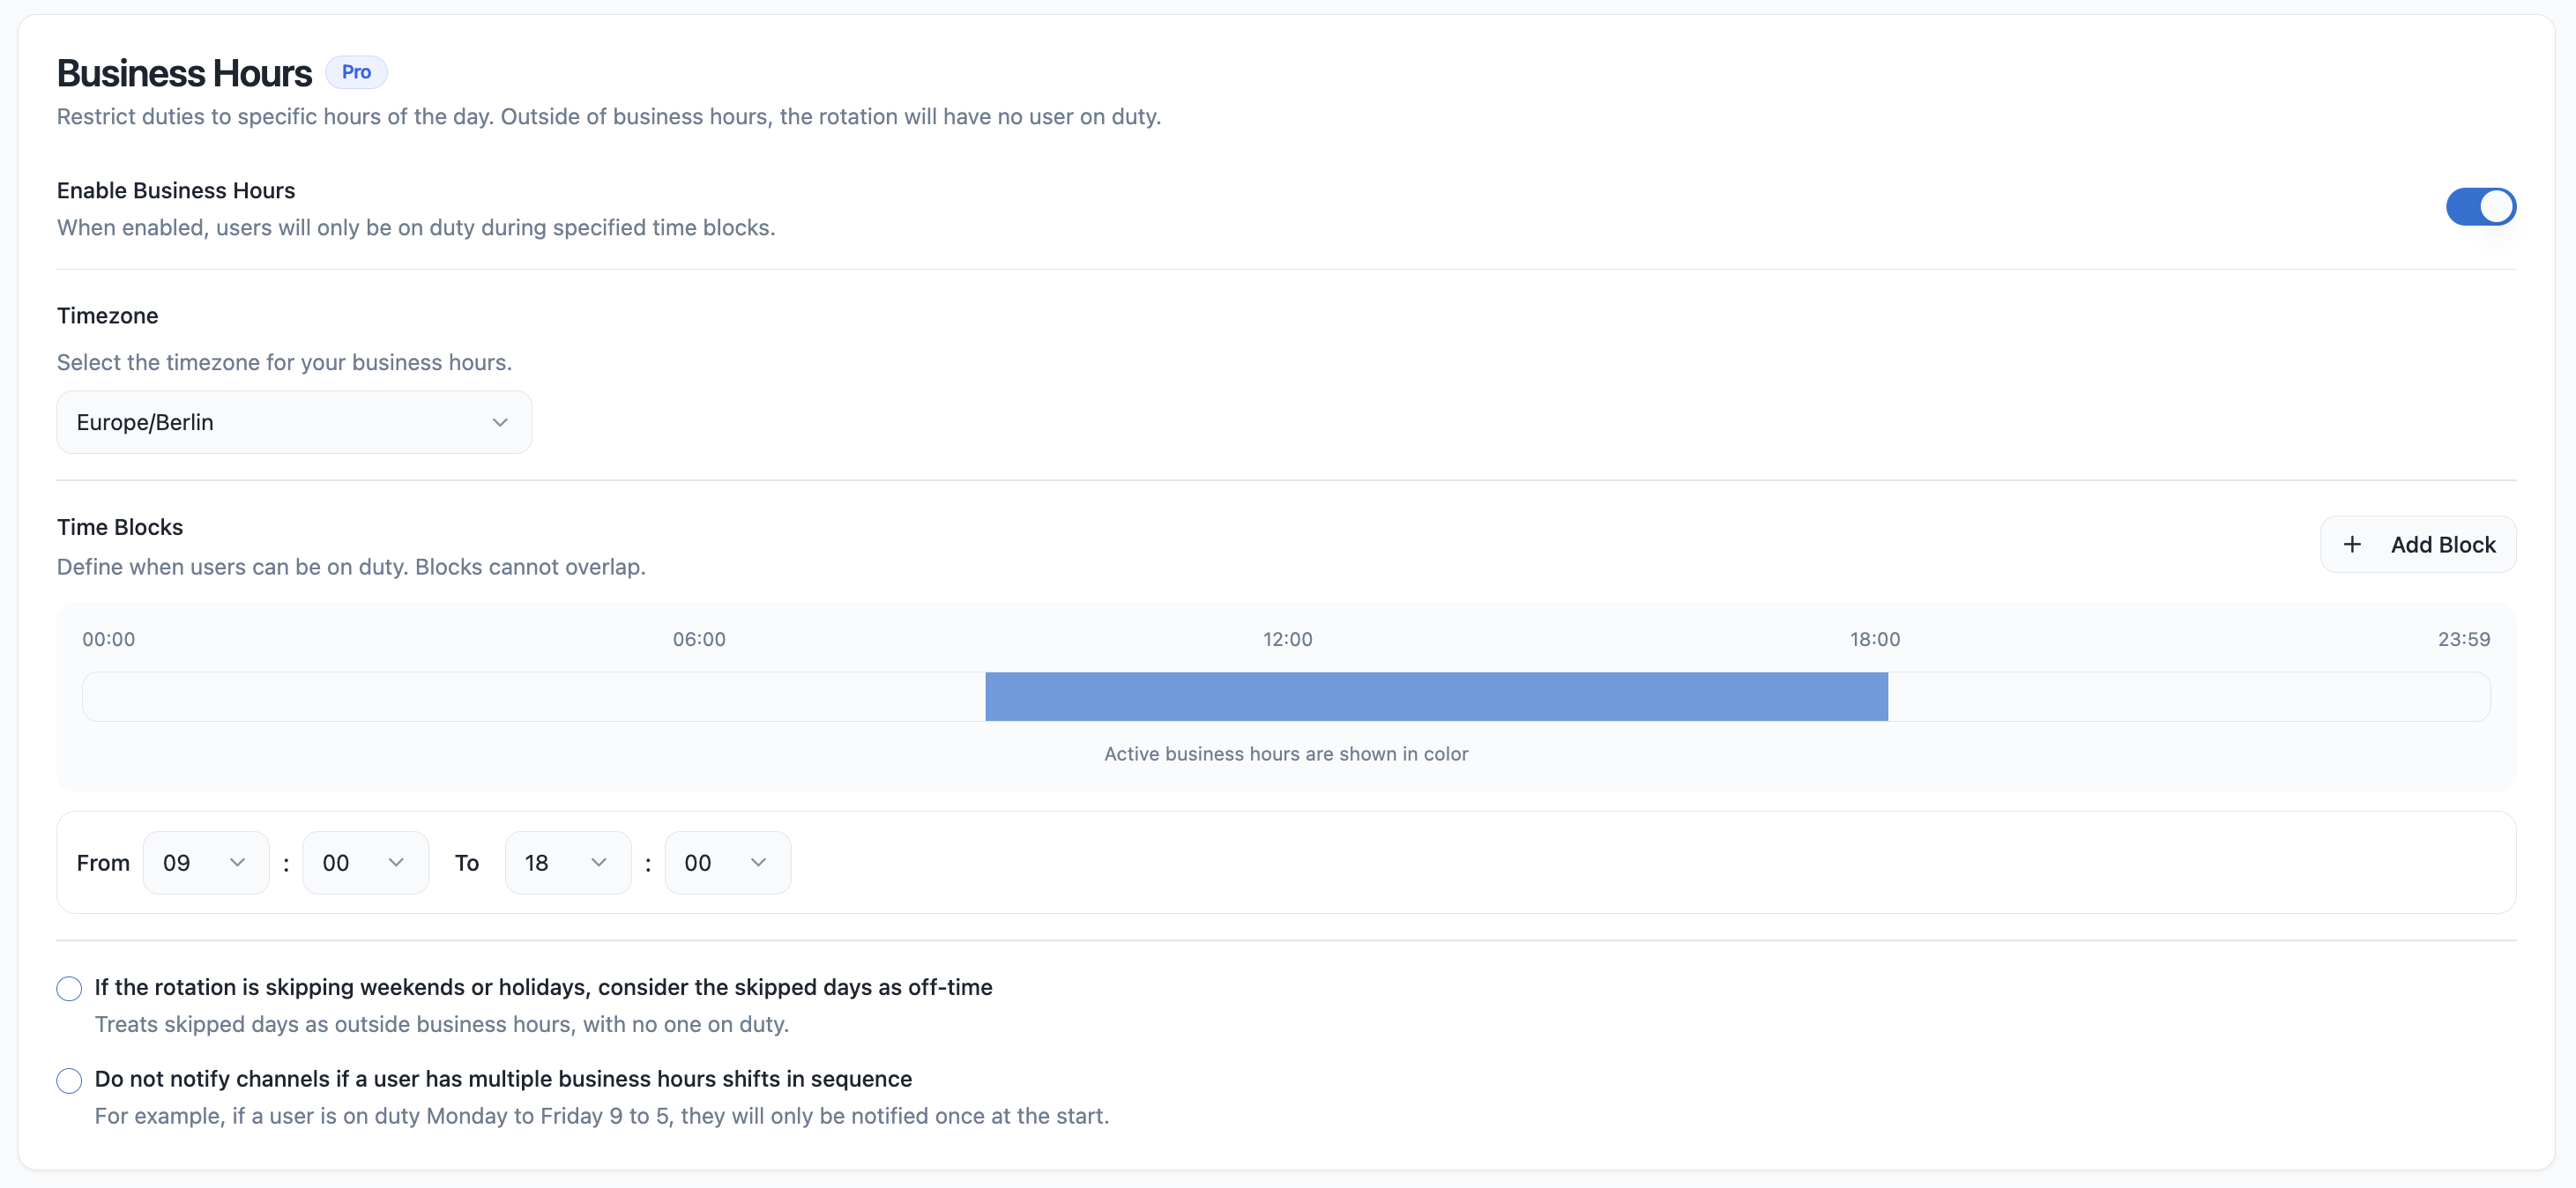Click the plus icon in Add Block
The image size is (2576, 1188).
tap(2352, 544)
